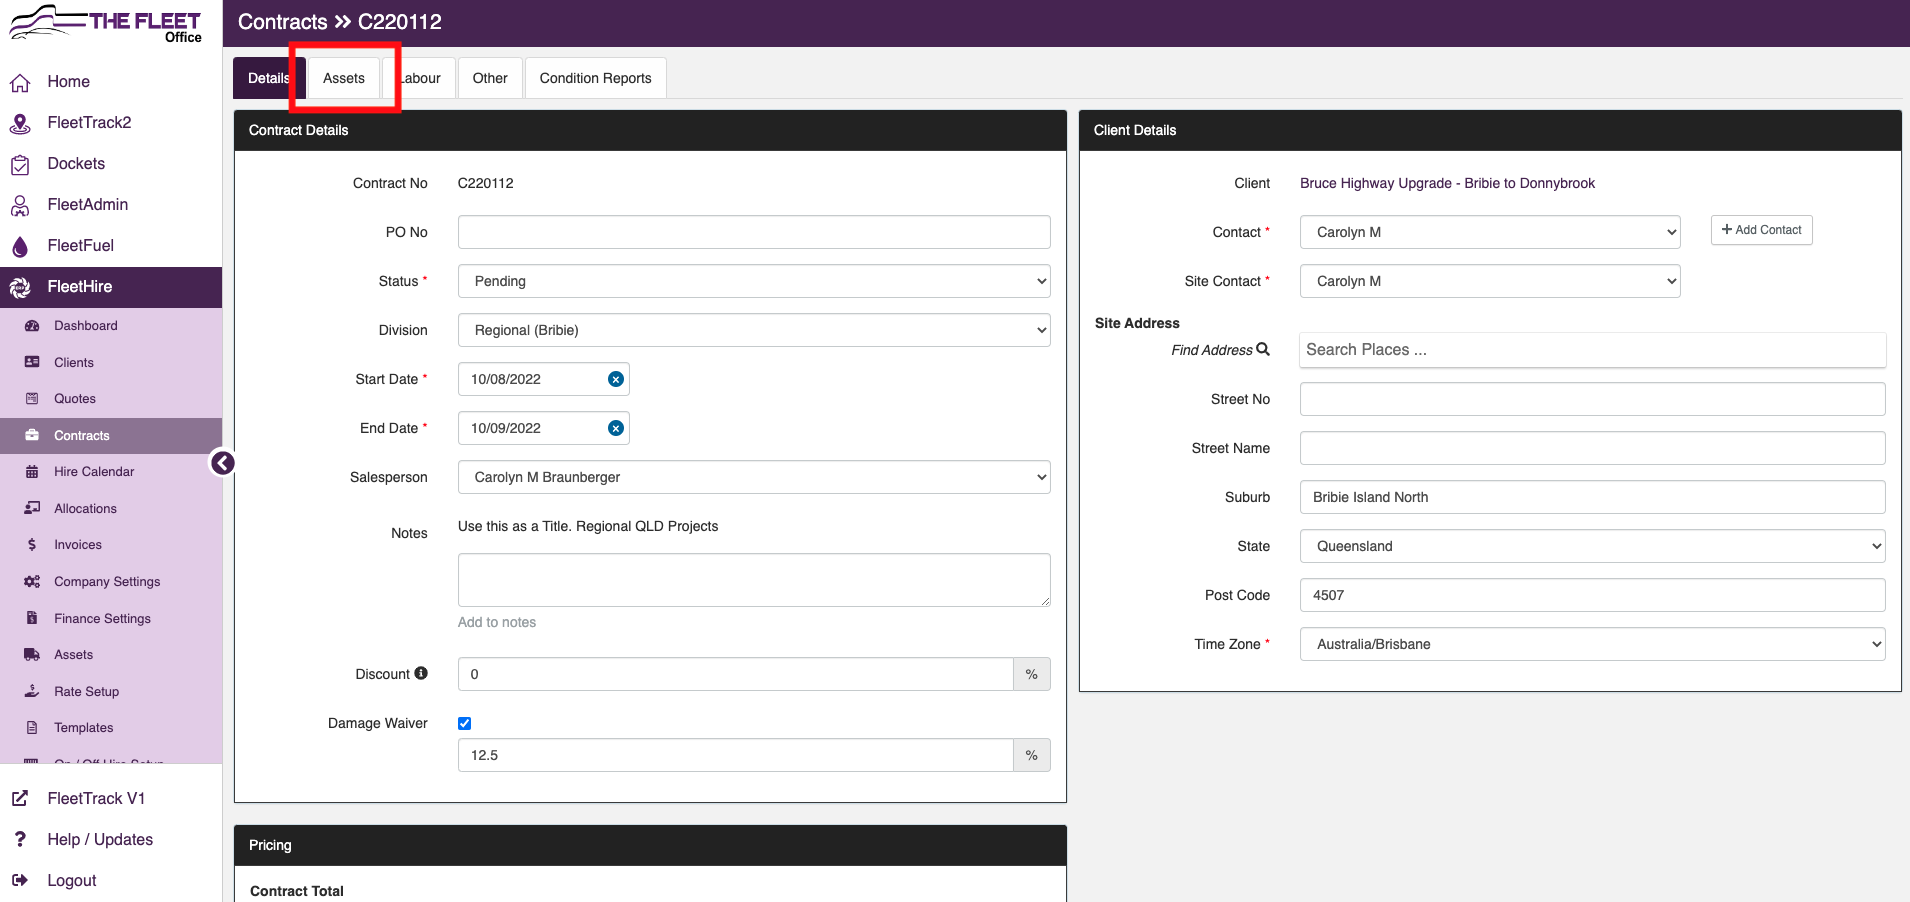Screen dimensions: 1910x902
Task: Clear the End Date with the x icon
Action: point(616,428)
